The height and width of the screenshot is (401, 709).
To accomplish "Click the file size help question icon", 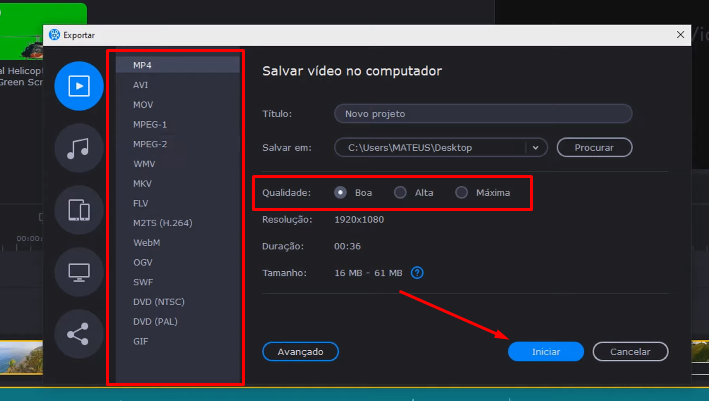I will click(418, 272).
